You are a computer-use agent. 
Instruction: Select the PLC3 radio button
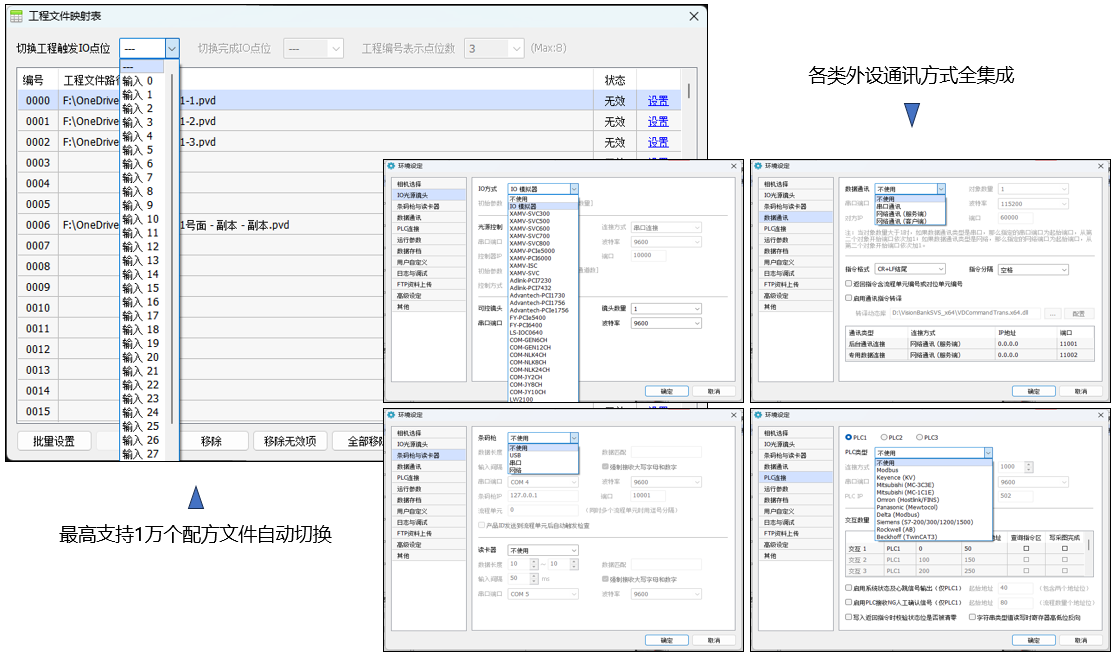point(919,437)
